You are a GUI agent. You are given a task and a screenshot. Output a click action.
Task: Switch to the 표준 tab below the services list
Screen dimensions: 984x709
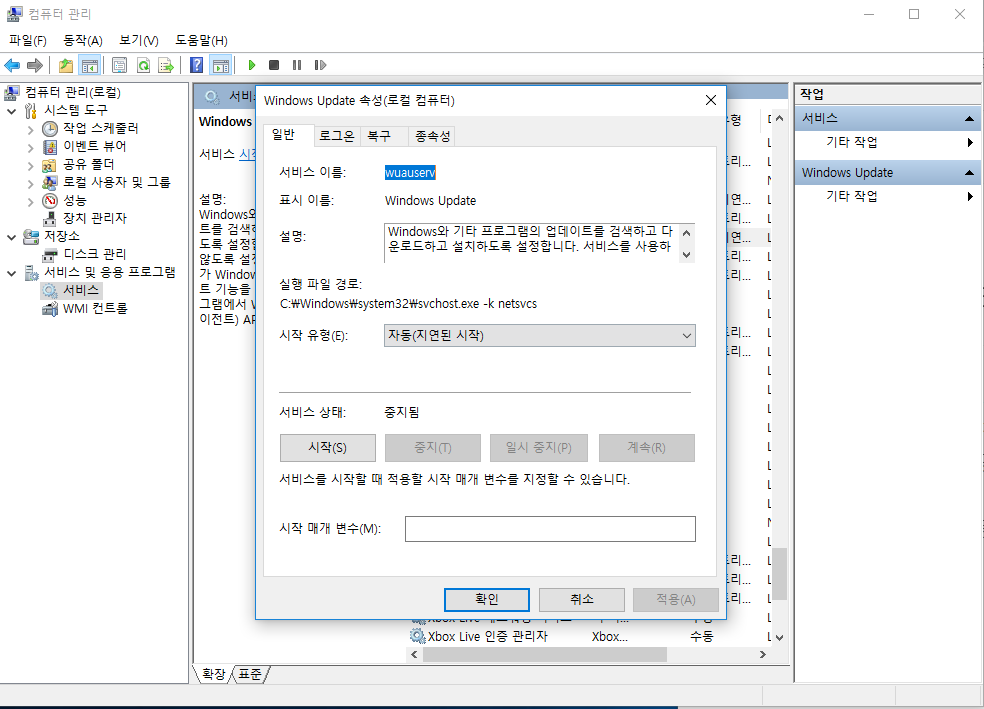[250, 674]
